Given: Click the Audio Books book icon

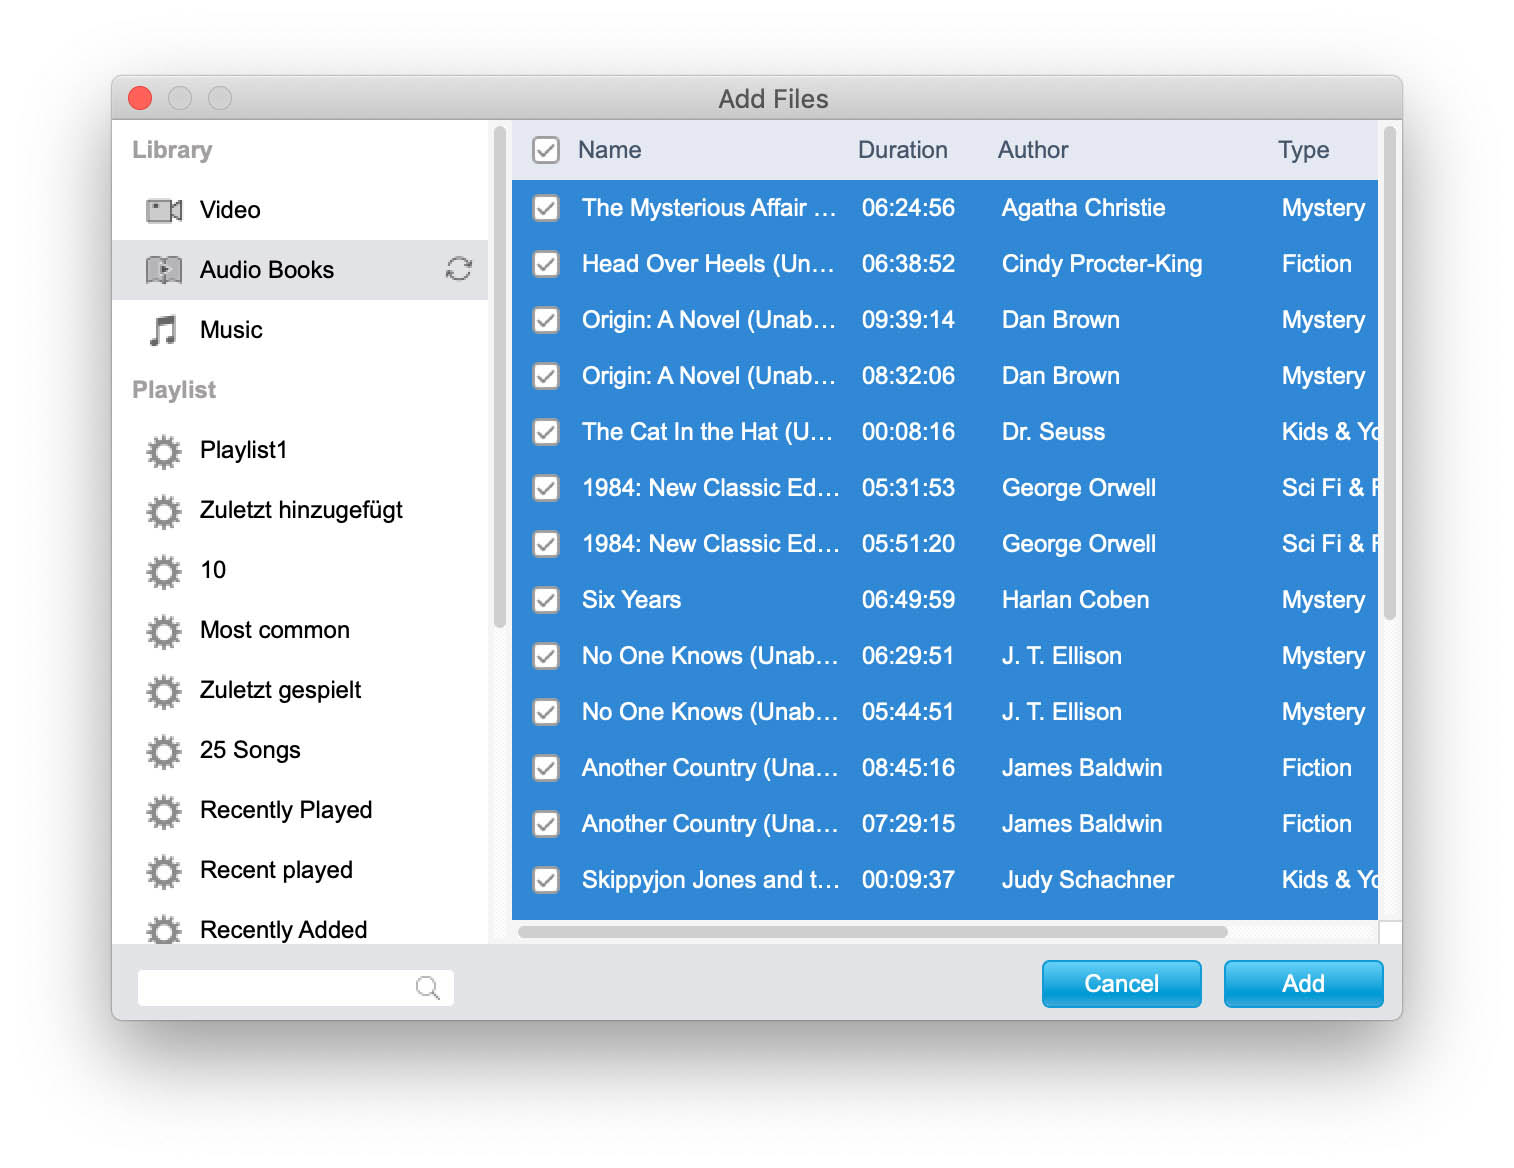Looking at the screenshot, I should tap(164, 270).
